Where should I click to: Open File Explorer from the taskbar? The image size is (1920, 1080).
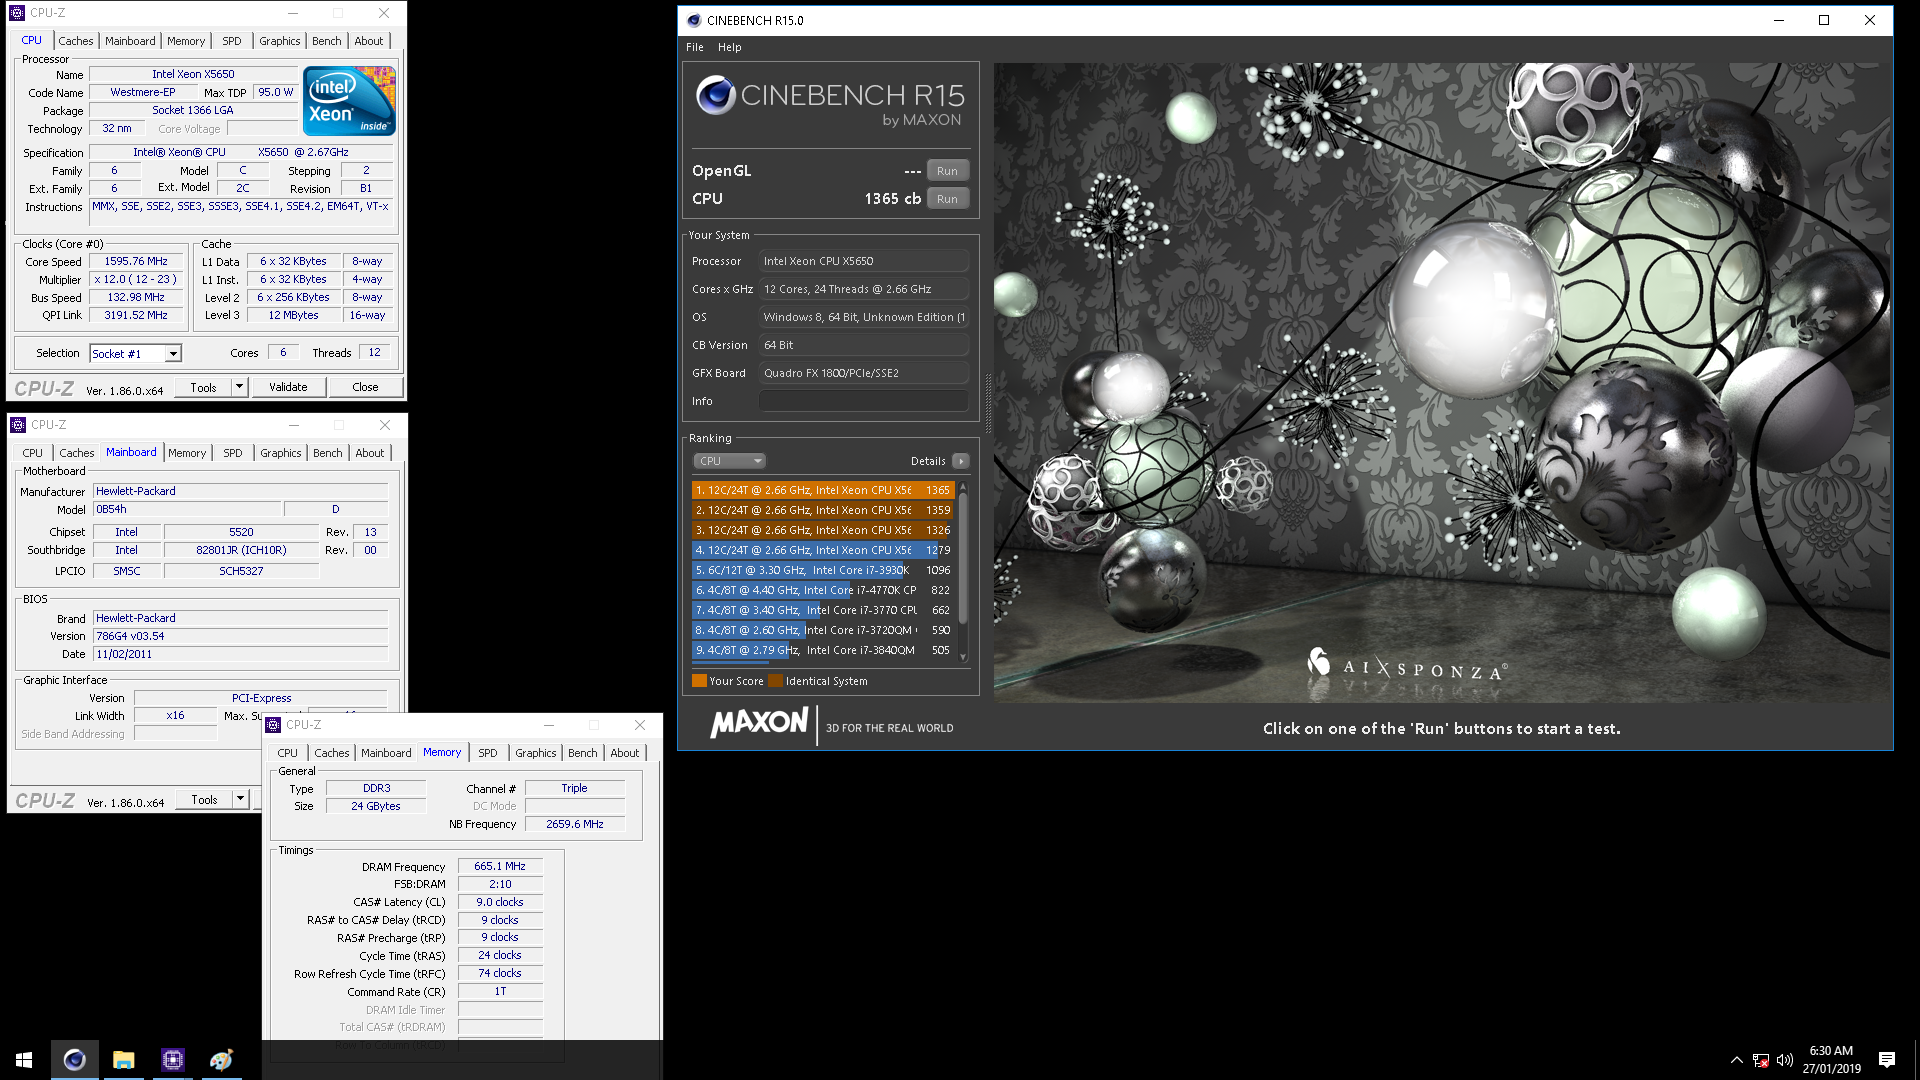click(x=123, y=1060)
